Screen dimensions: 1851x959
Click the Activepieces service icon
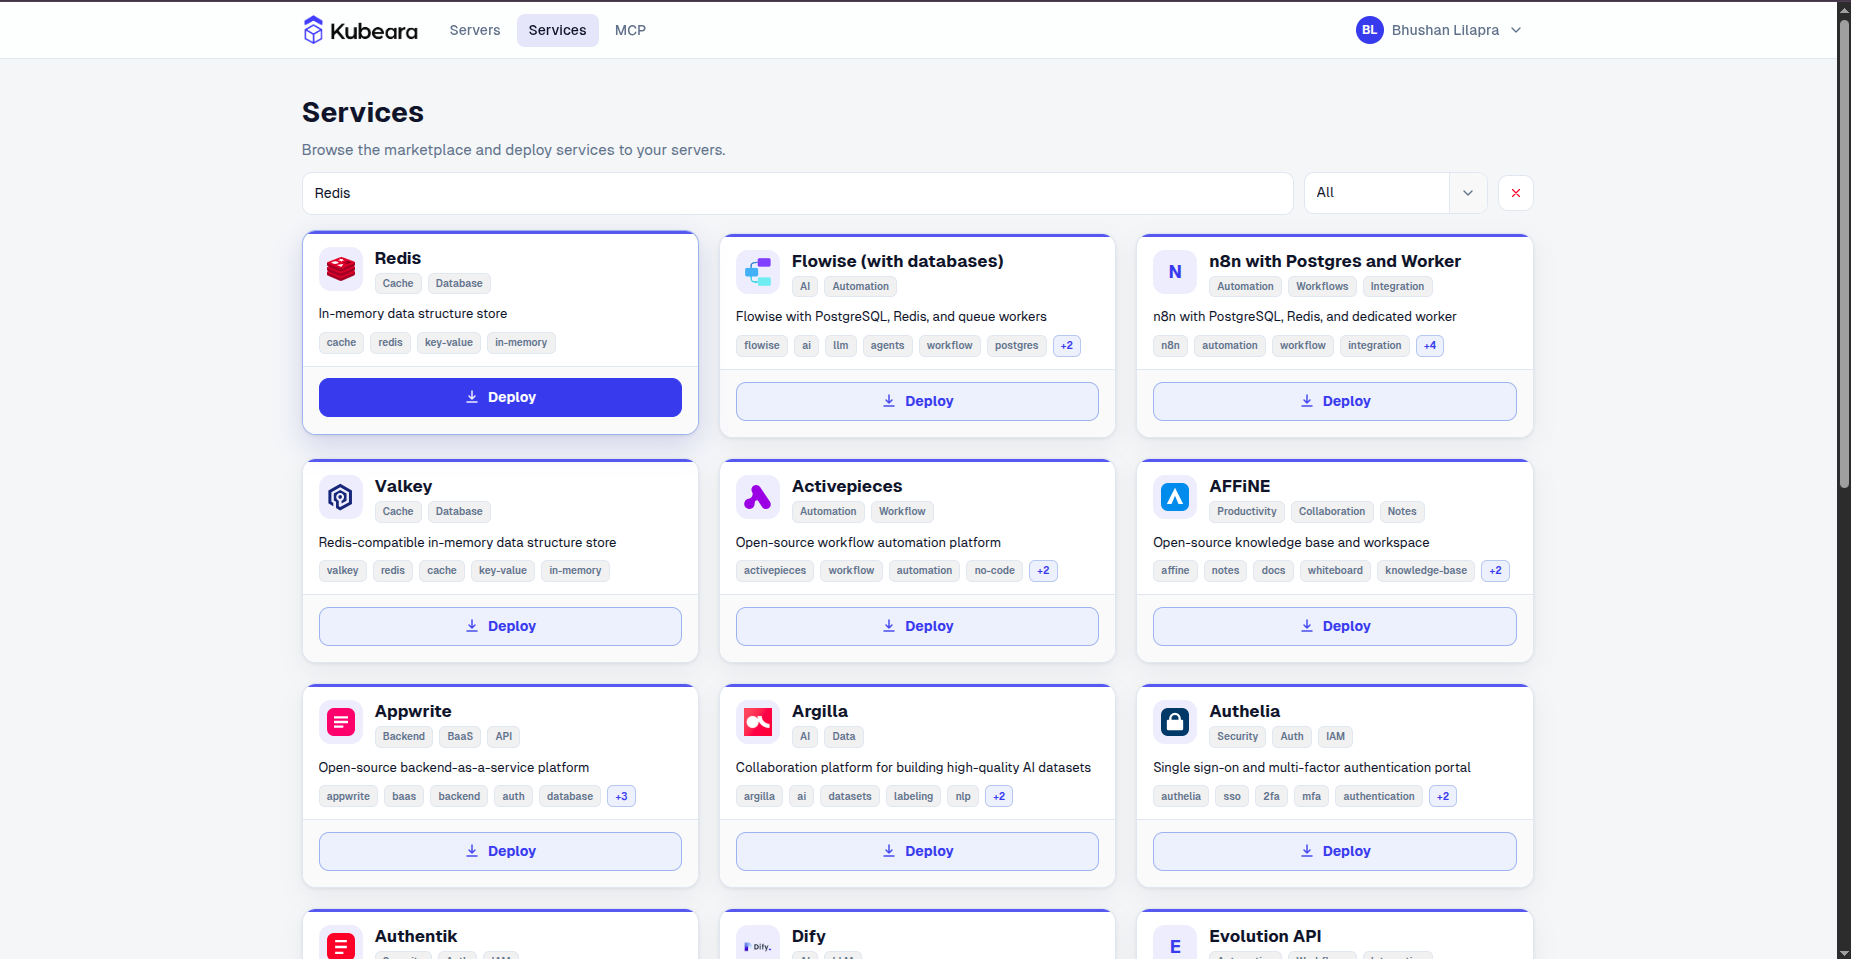[758, 497]
